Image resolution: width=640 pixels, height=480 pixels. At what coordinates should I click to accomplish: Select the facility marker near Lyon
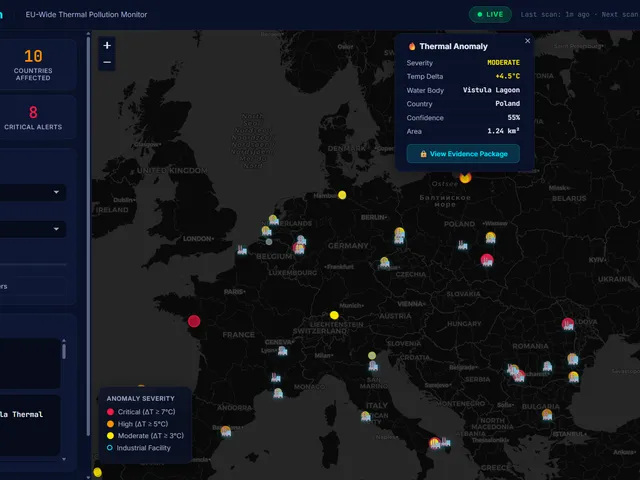tap(282, 350)
